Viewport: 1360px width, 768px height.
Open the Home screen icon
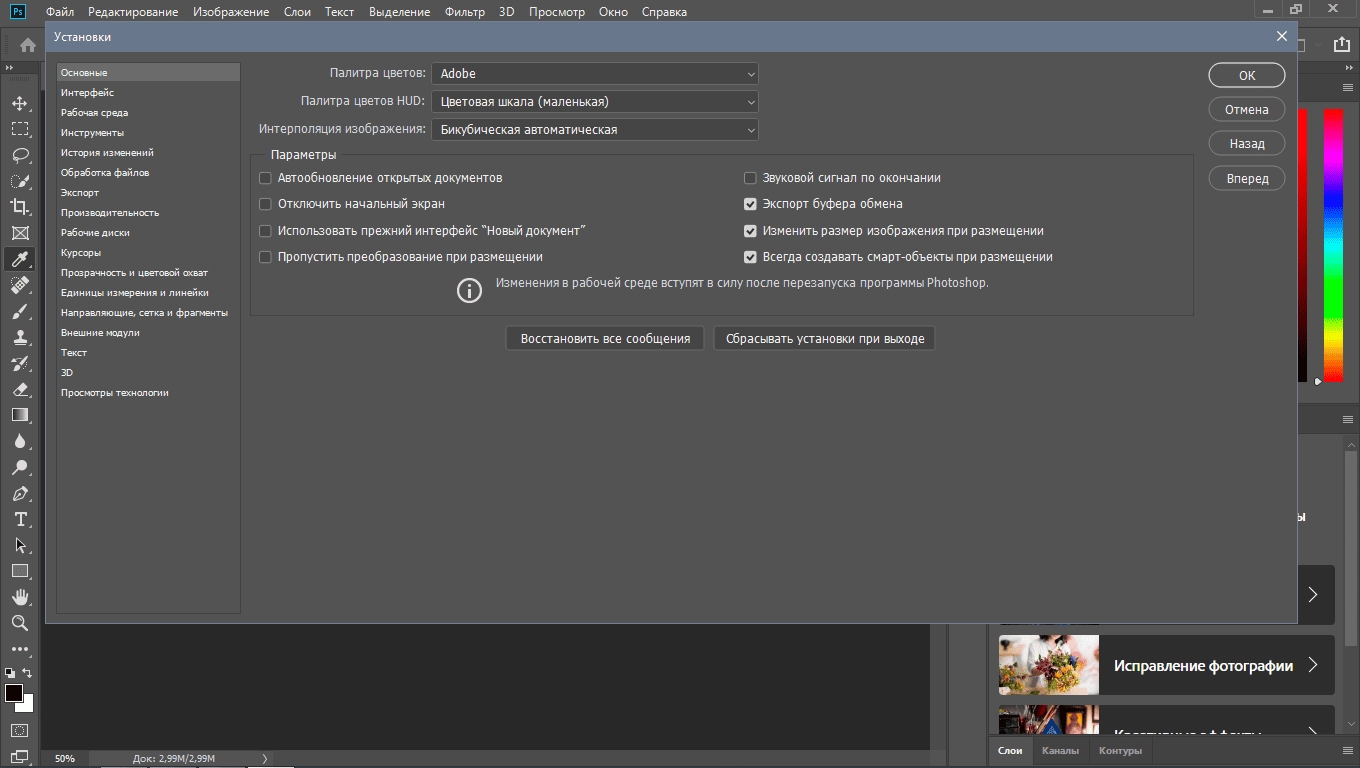pyautogui.click(x=28, y=45)
